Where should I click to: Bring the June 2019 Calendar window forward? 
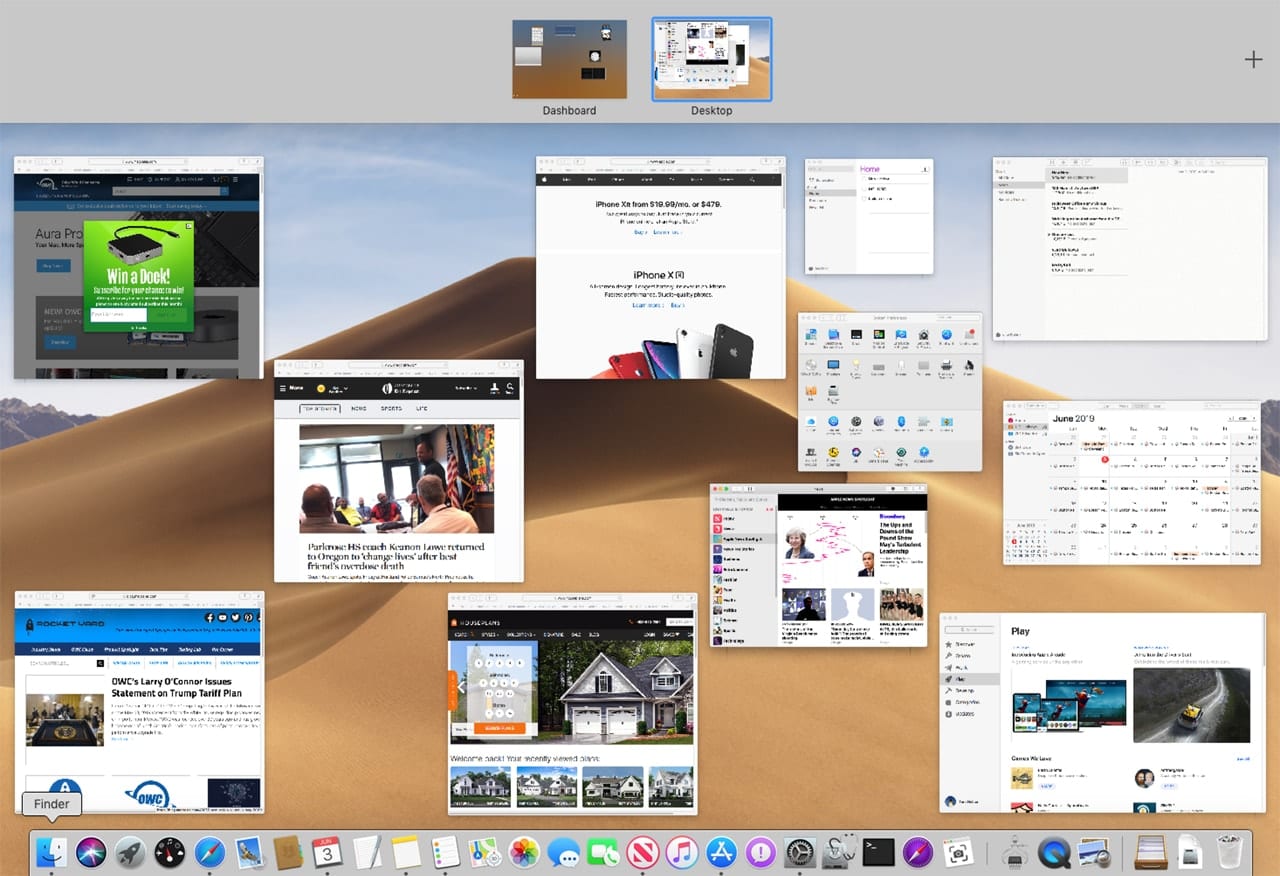(x=1131, y=482)
